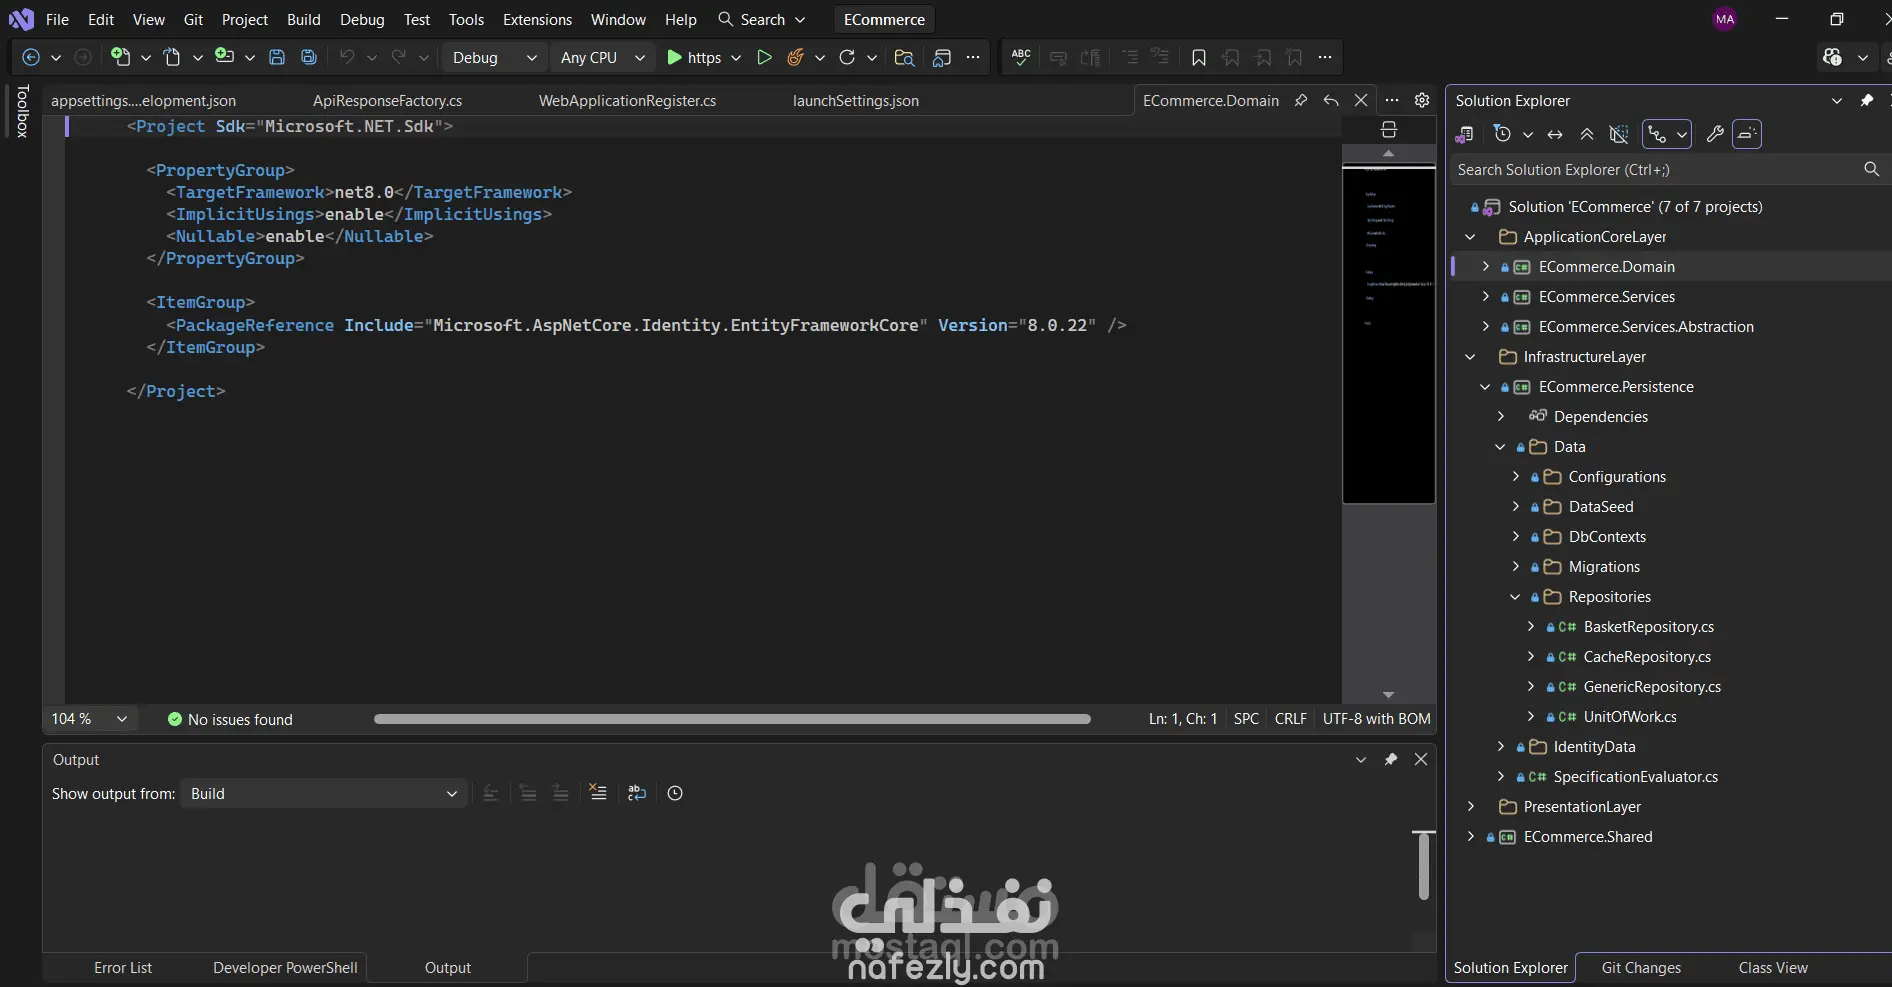Expand the PresentationLayer folder
Viewport: 1892px width, 987px height.
point(1470,807)
